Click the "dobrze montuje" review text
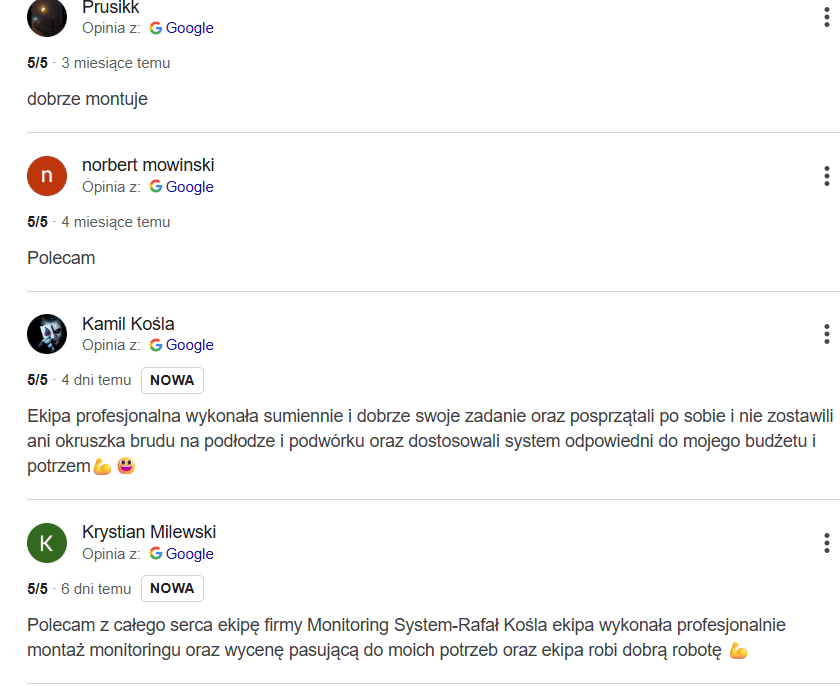 click(88, 99)
